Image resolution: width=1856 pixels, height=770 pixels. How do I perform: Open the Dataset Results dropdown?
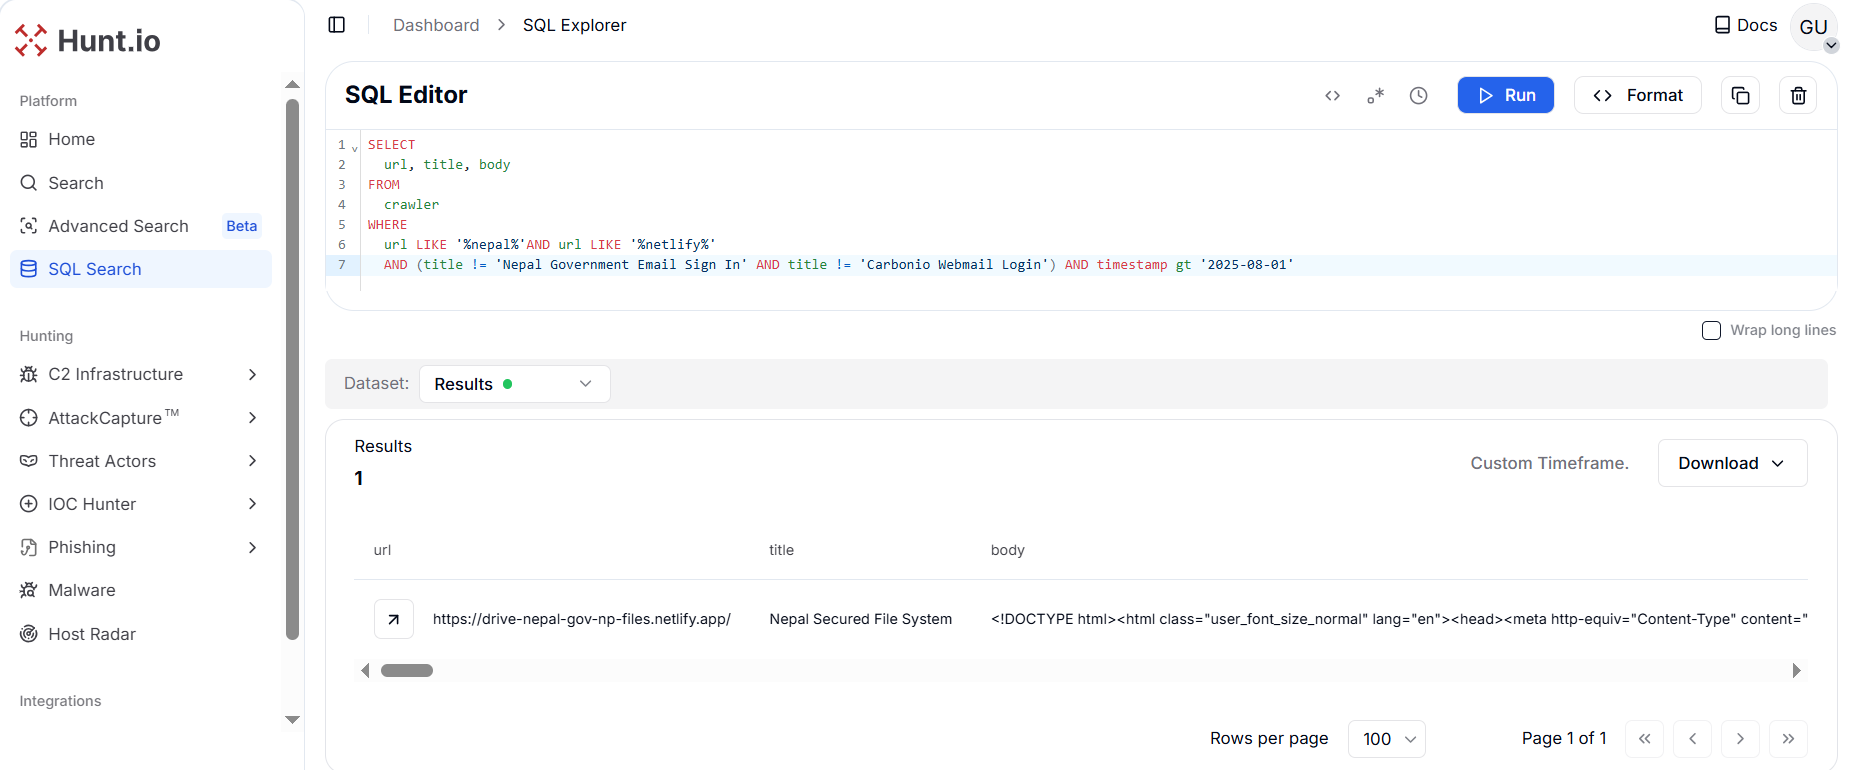click(x=514, y=384)
